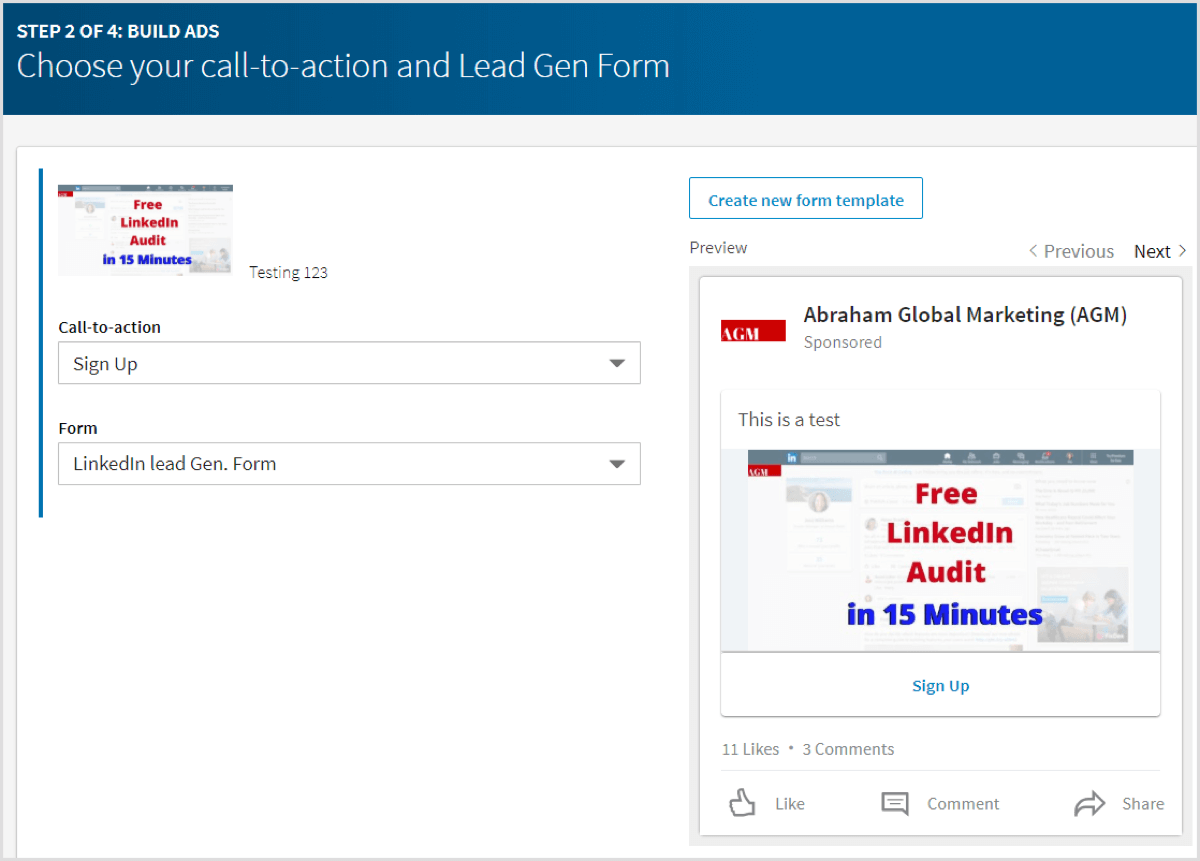Click the AGM company logo
The width and height of the screenshot is (1200, 861).
(753, 331)
